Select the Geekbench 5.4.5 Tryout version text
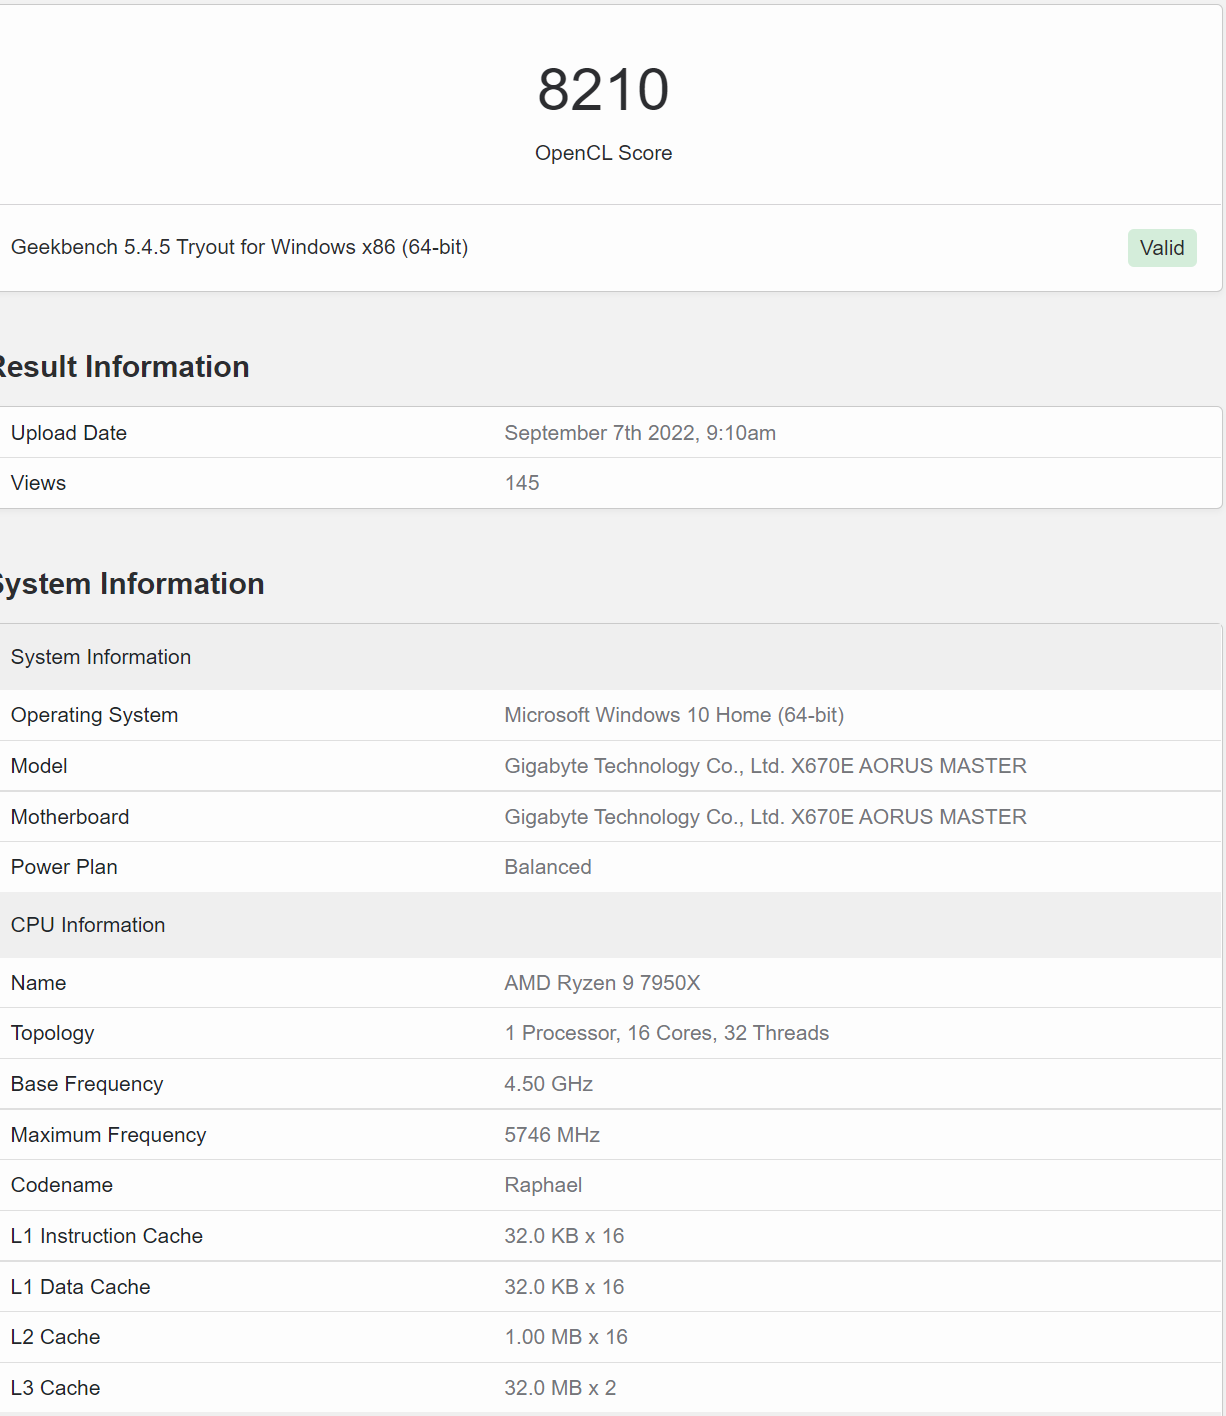This screenshot has width=1226, height=1416. (239, 247)
